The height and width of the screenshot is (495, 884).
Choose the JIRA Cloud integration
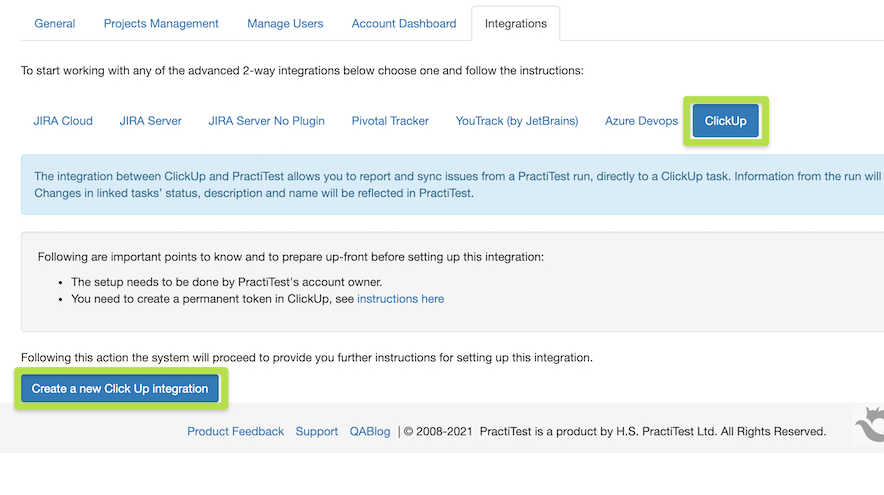click(63, 121)
